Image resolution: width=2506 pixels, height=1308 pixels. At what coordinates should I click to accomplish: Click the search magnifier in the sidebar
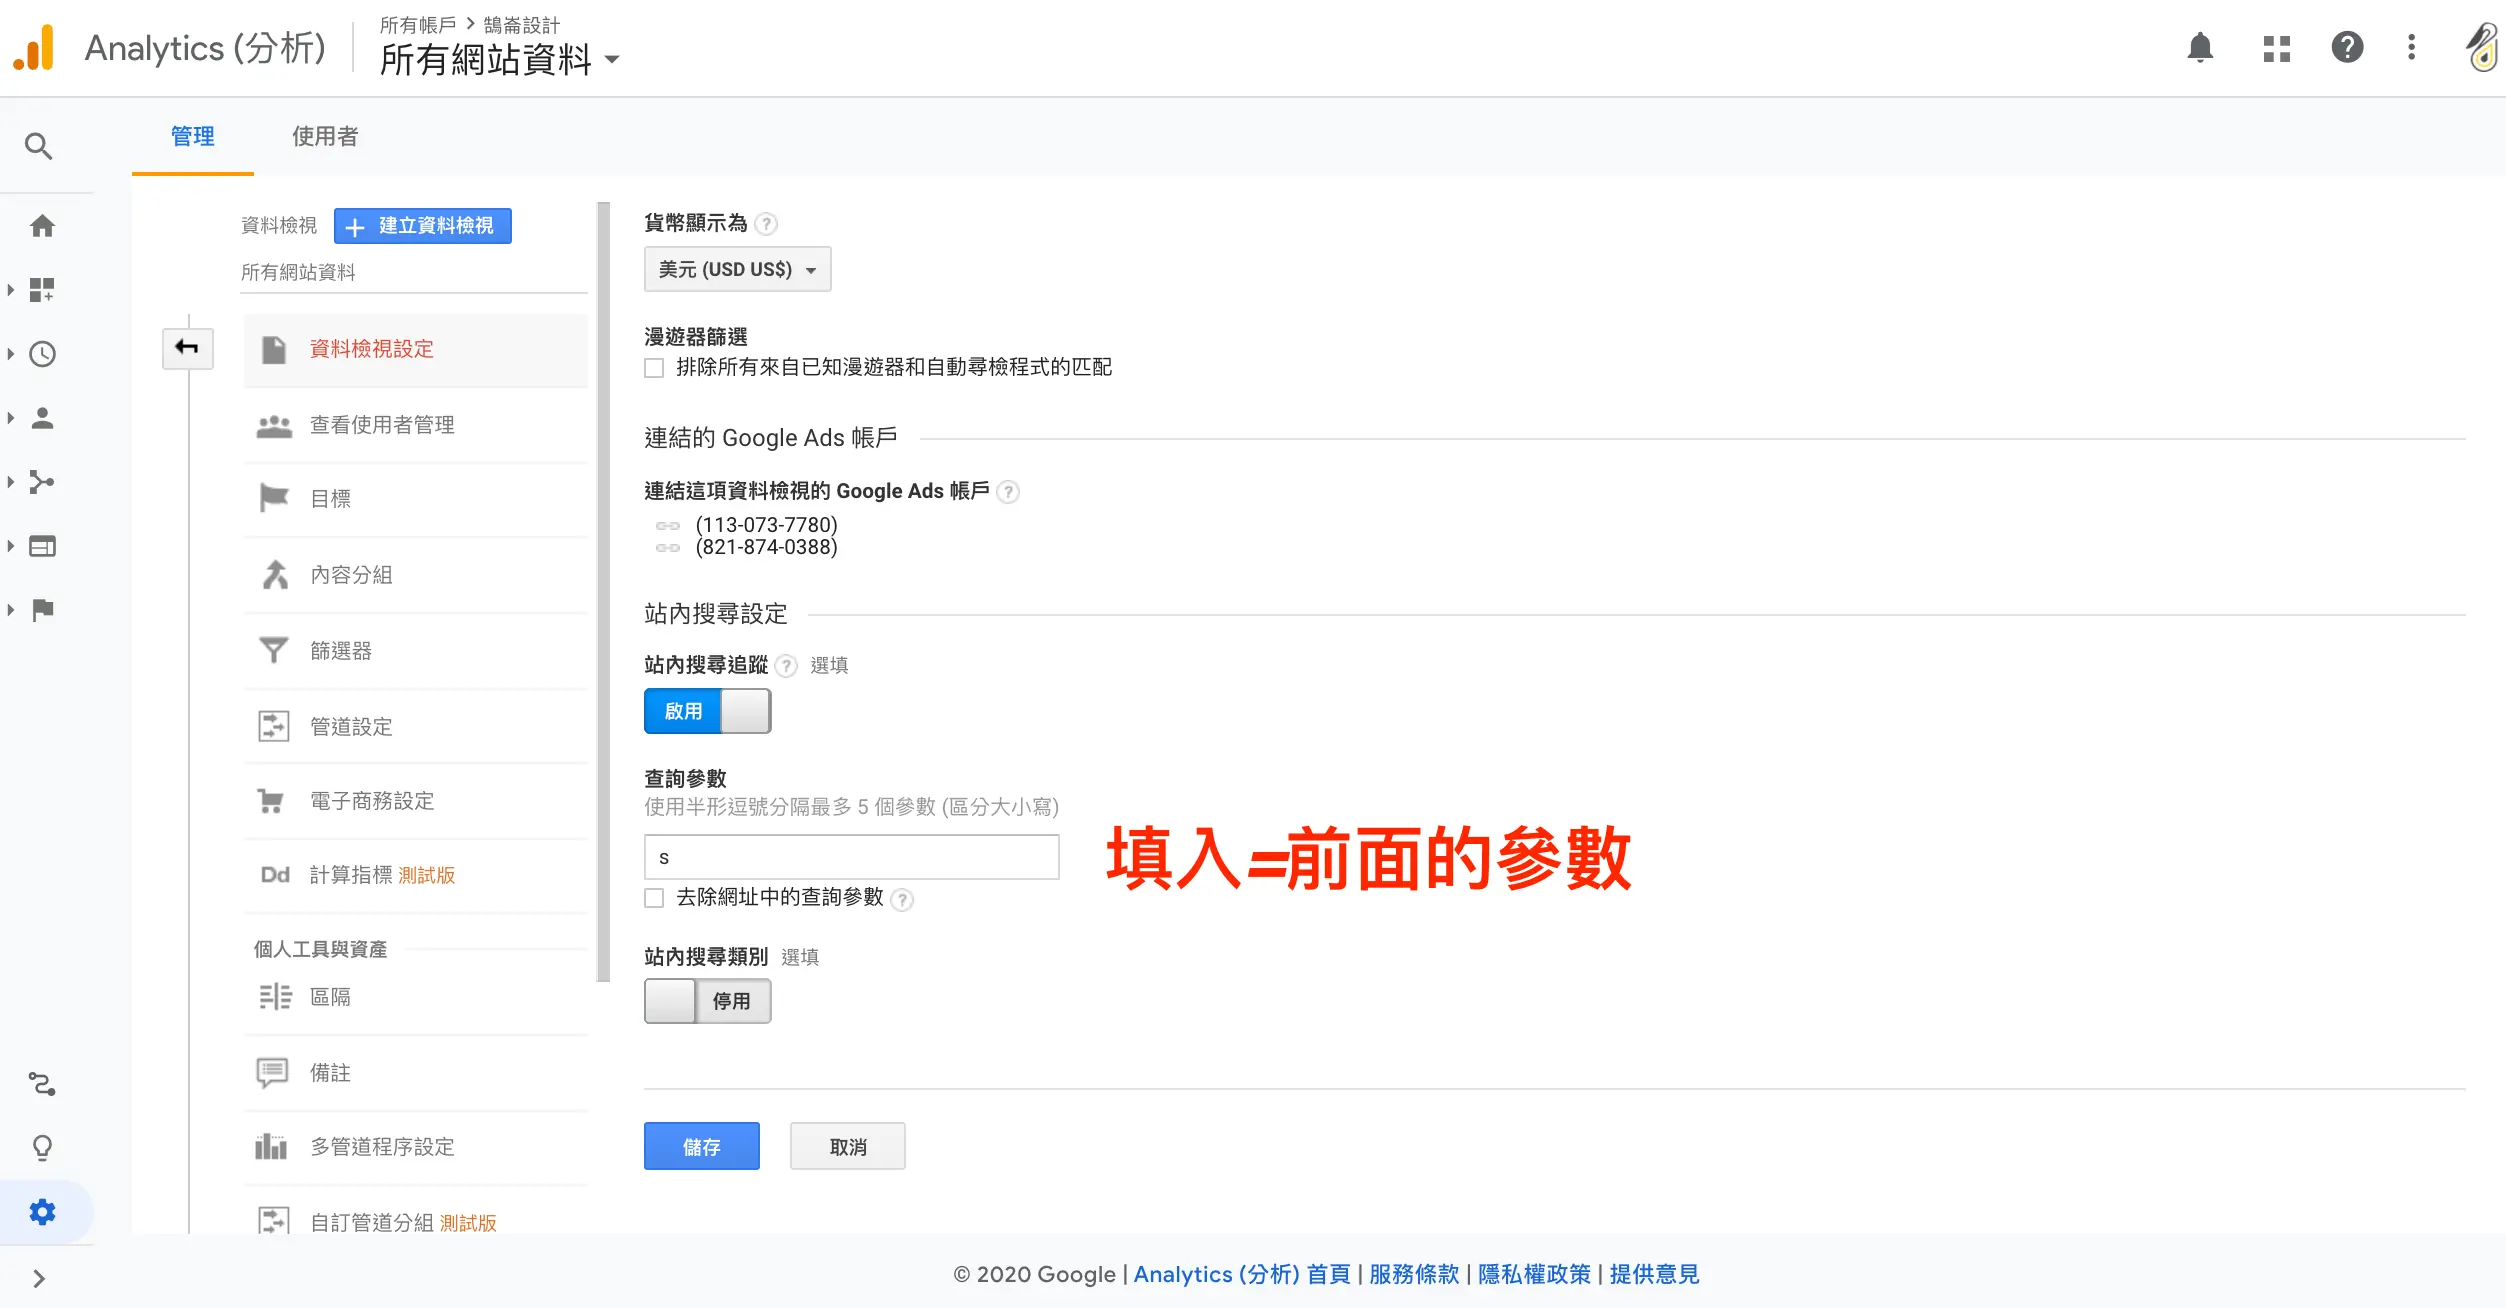[x=38, y=146]
